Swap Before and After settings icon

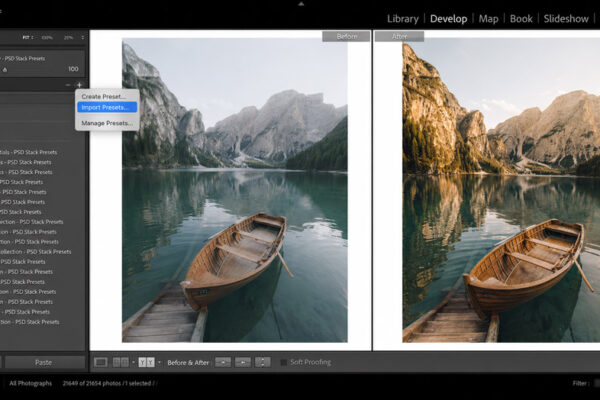(262, 362)
